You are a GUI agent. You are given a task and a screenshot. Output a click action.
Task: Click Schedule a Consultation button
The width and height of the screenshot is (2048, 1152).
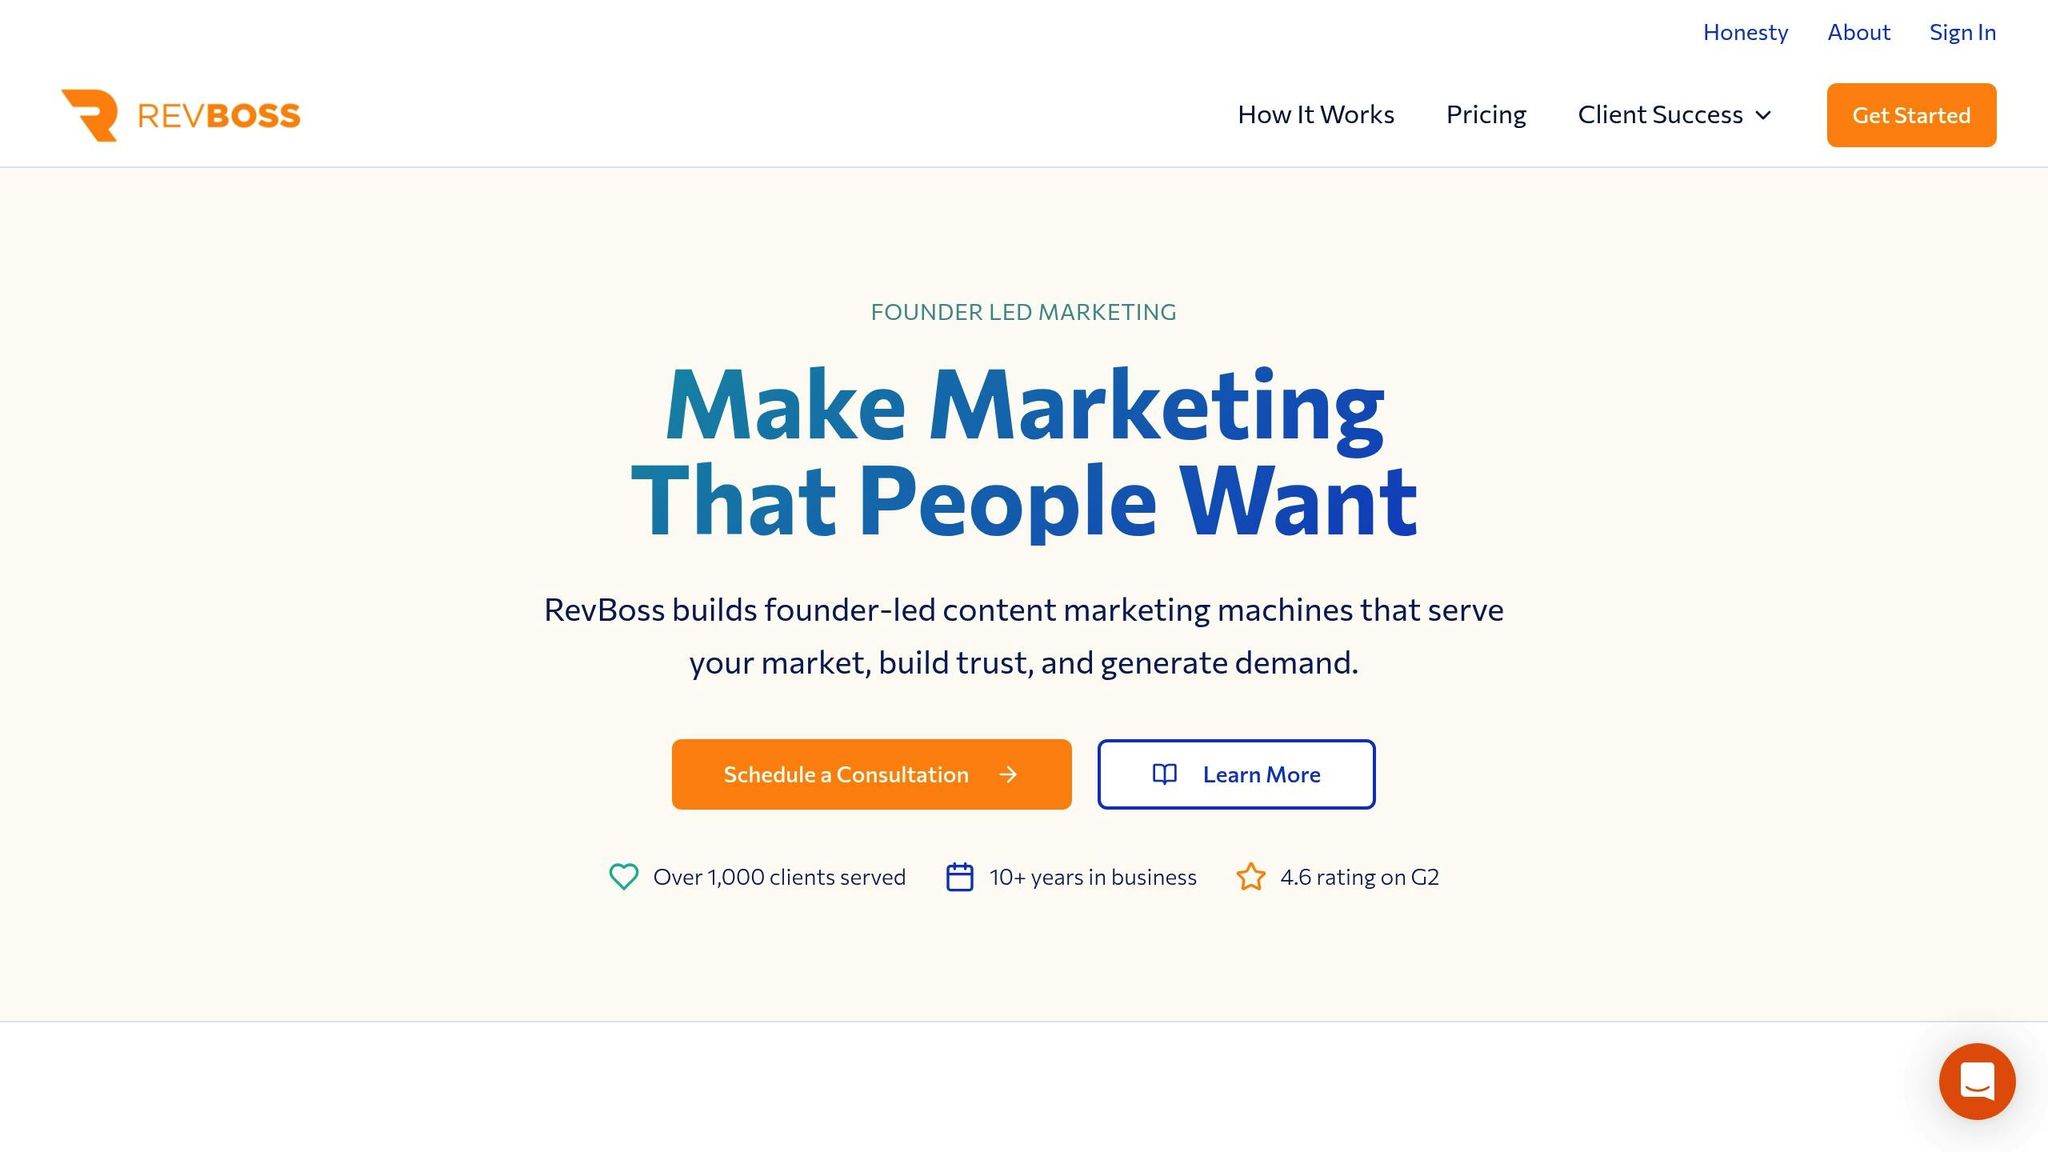tap(846, 774)
